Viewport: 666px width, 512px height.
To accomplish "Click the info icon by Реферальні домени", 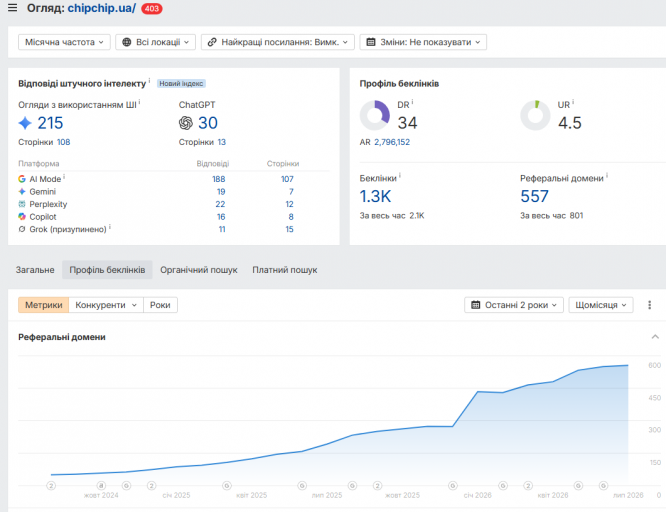I will click(x=607, y=175).
